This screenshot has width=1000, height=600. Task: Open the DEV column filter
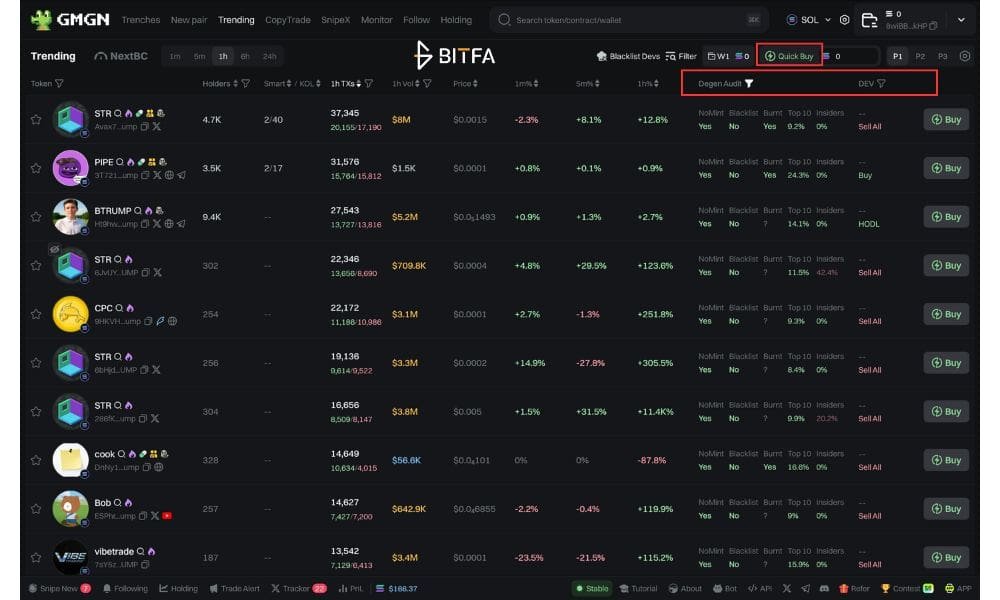coord(881,84)
